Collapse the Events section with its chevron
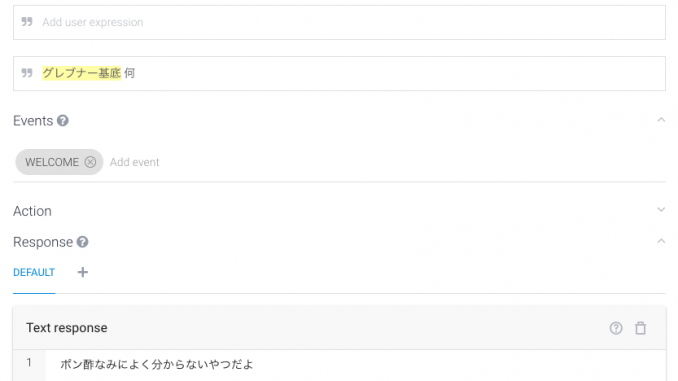The image size is (678, 381). point(661,120)
